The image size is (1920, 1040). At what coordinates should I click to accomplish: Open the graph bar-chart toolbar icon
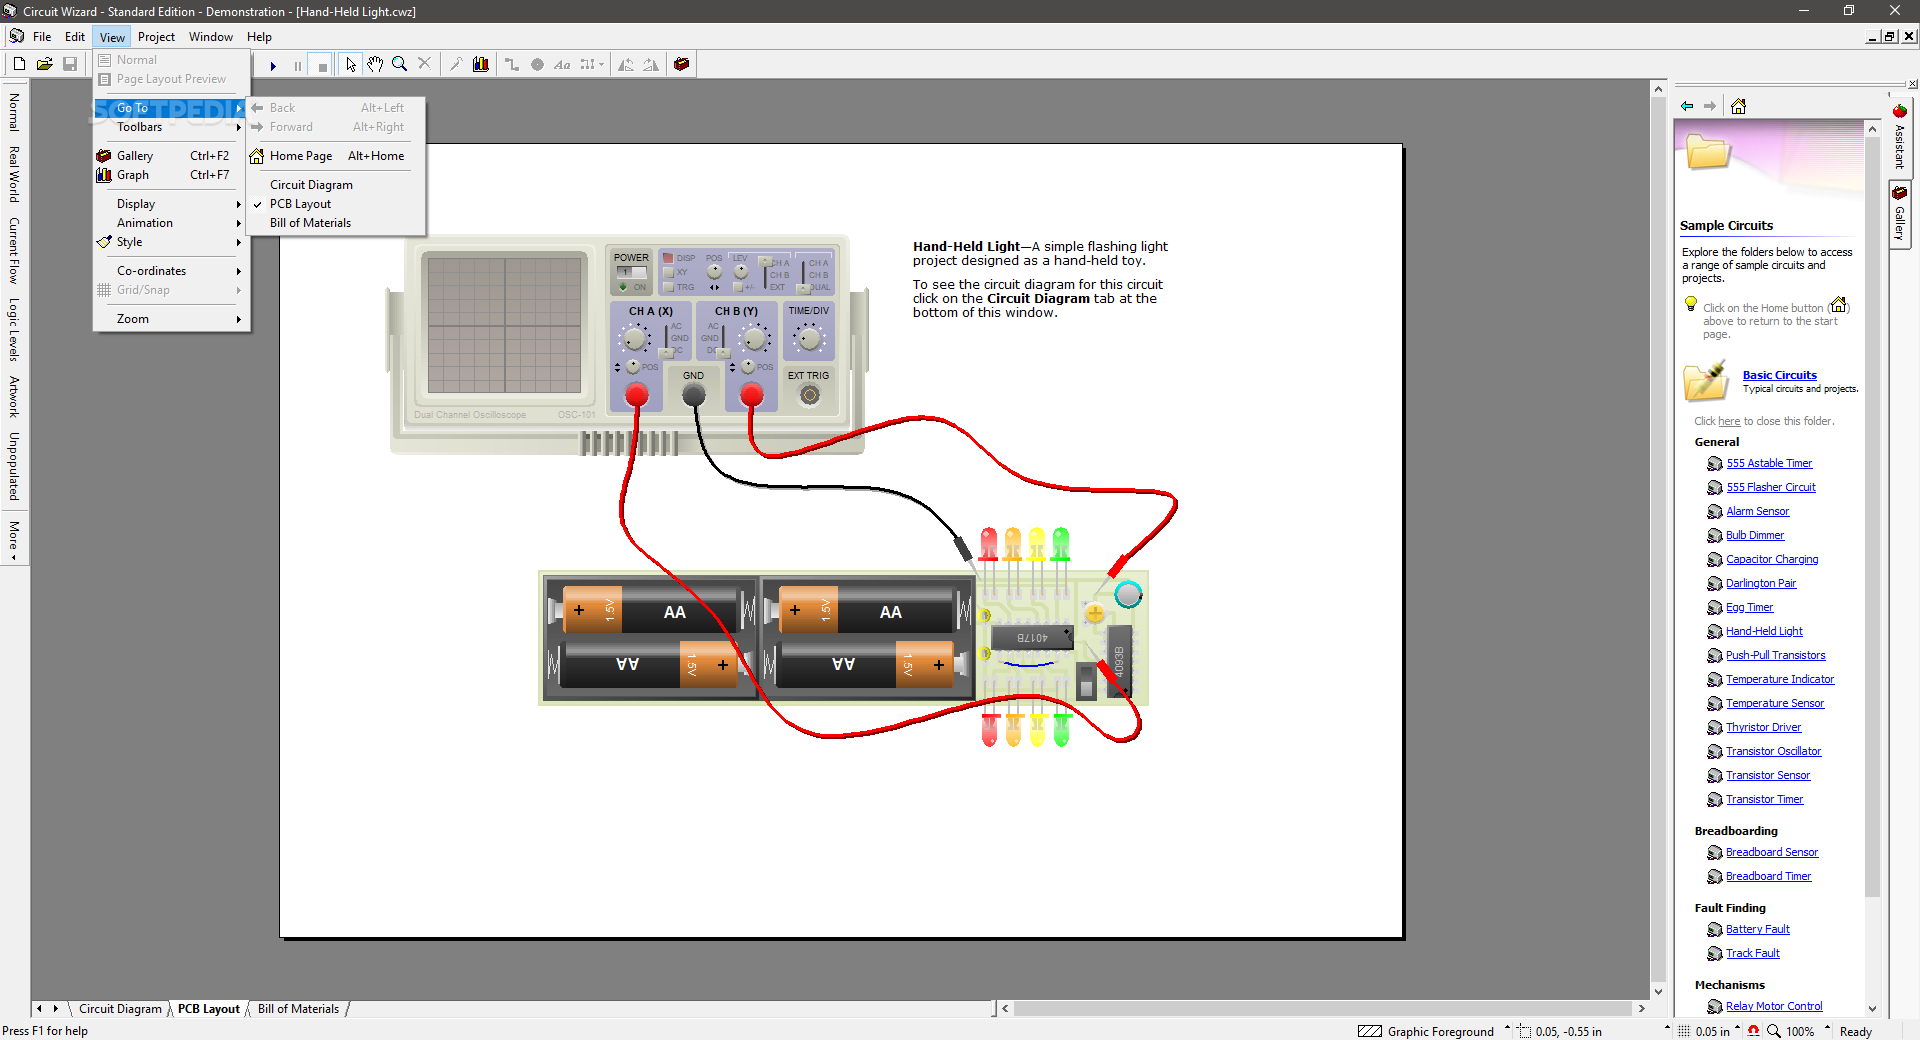tap(481, 64)
